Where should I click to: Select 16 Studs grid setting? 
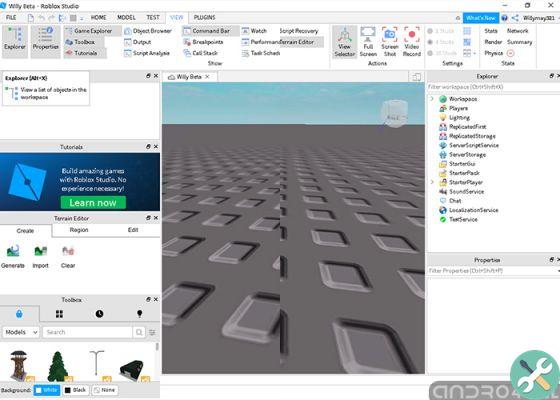[442, 53]
